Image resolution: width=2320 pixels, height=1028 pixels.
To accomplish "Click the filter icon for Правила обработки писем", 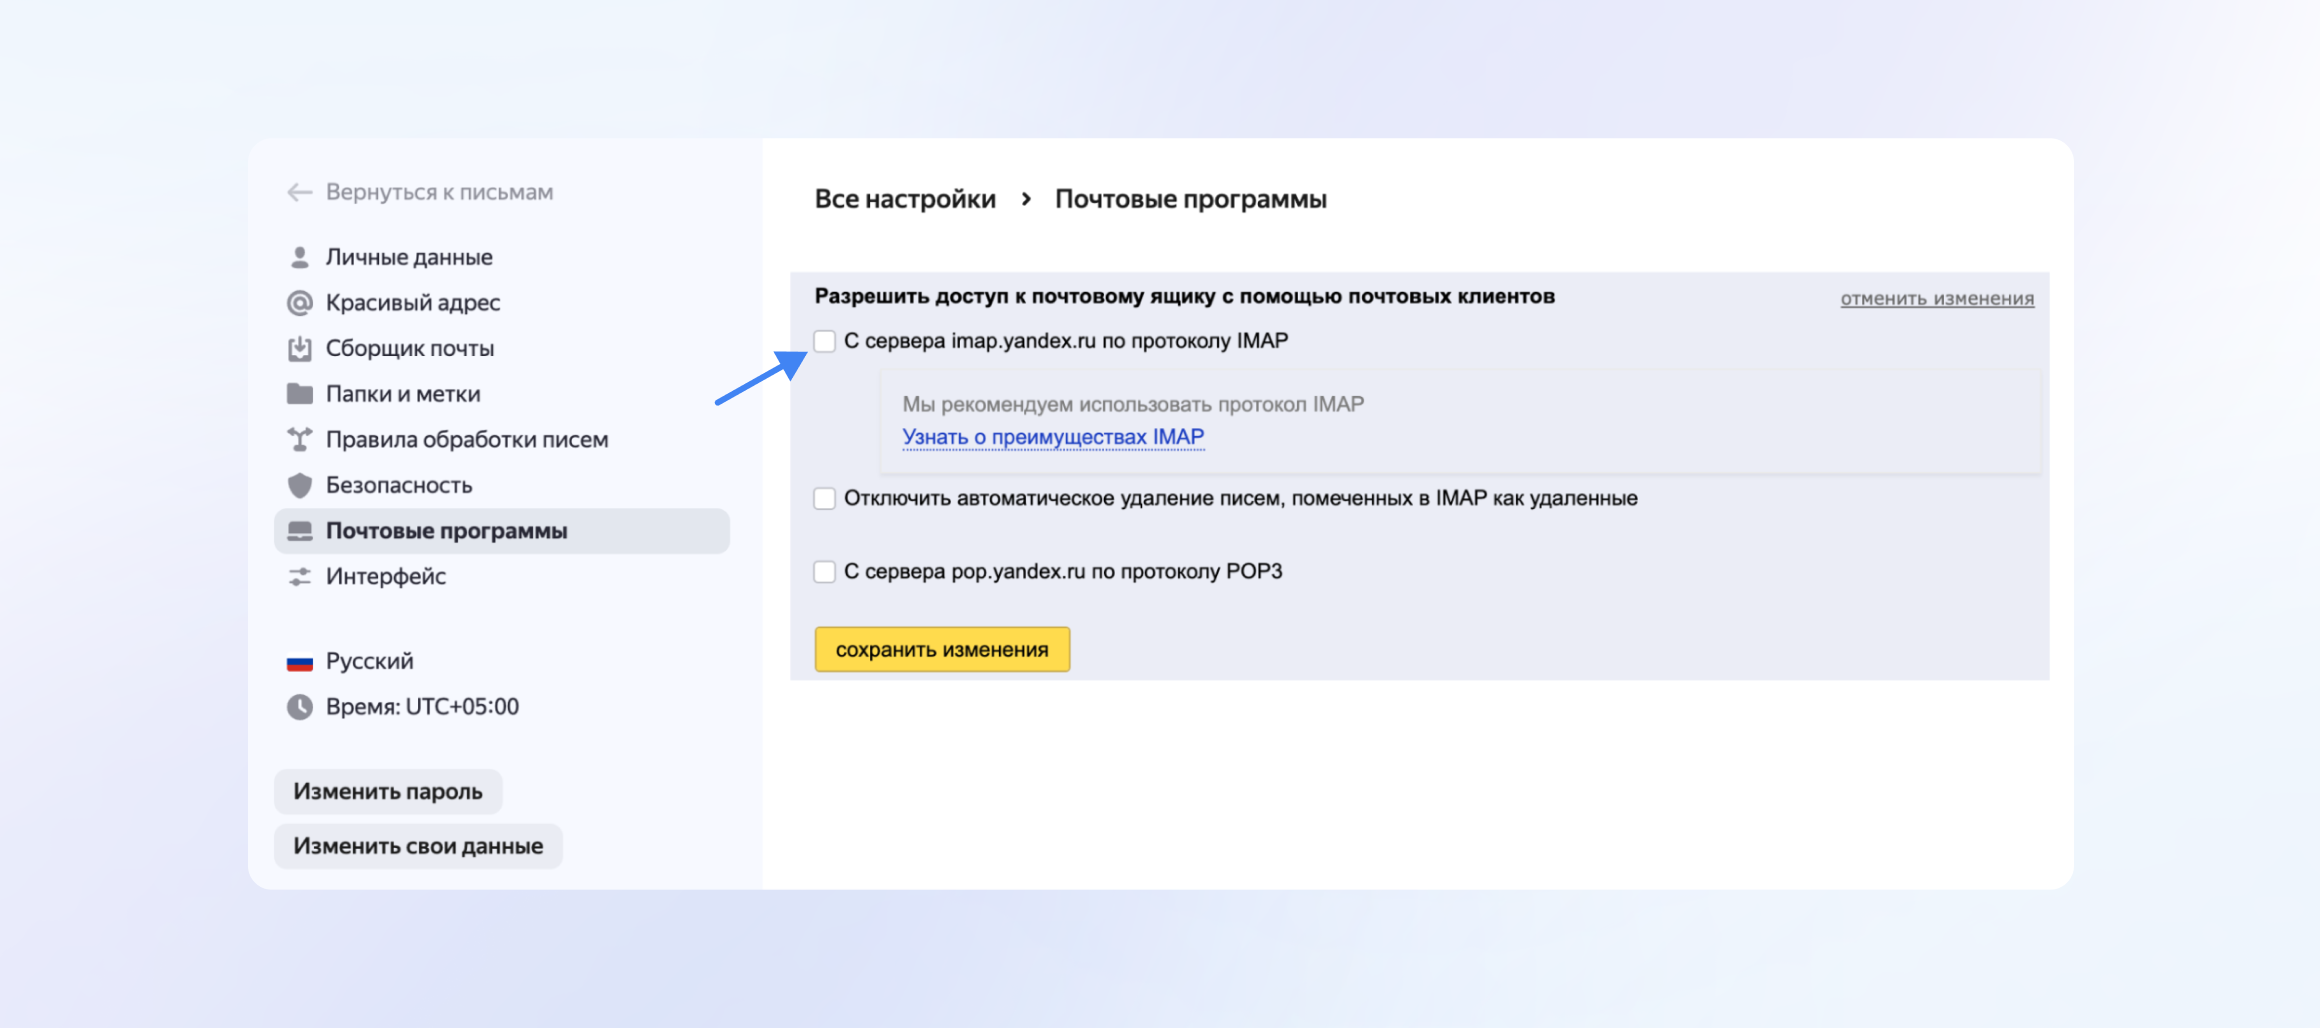I will [x=299, y=440].
